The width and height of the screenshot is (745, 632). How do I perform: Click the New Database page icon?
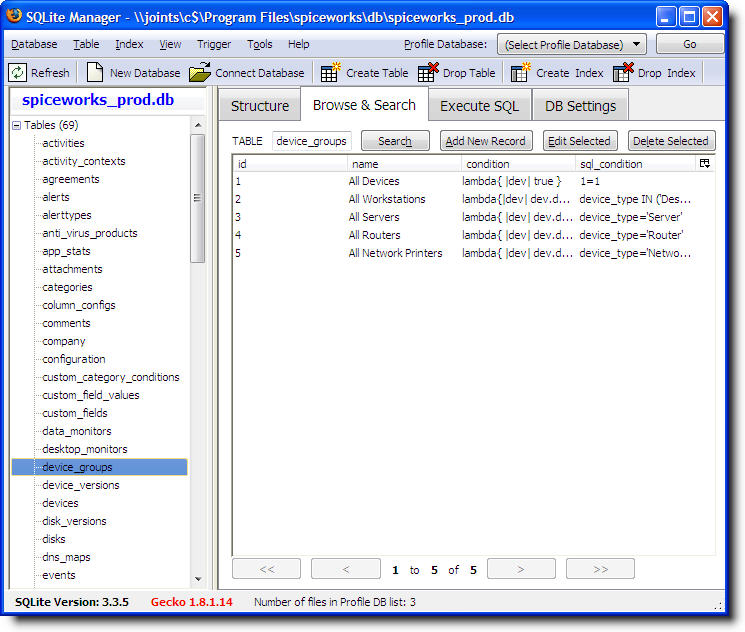point(95,72)
